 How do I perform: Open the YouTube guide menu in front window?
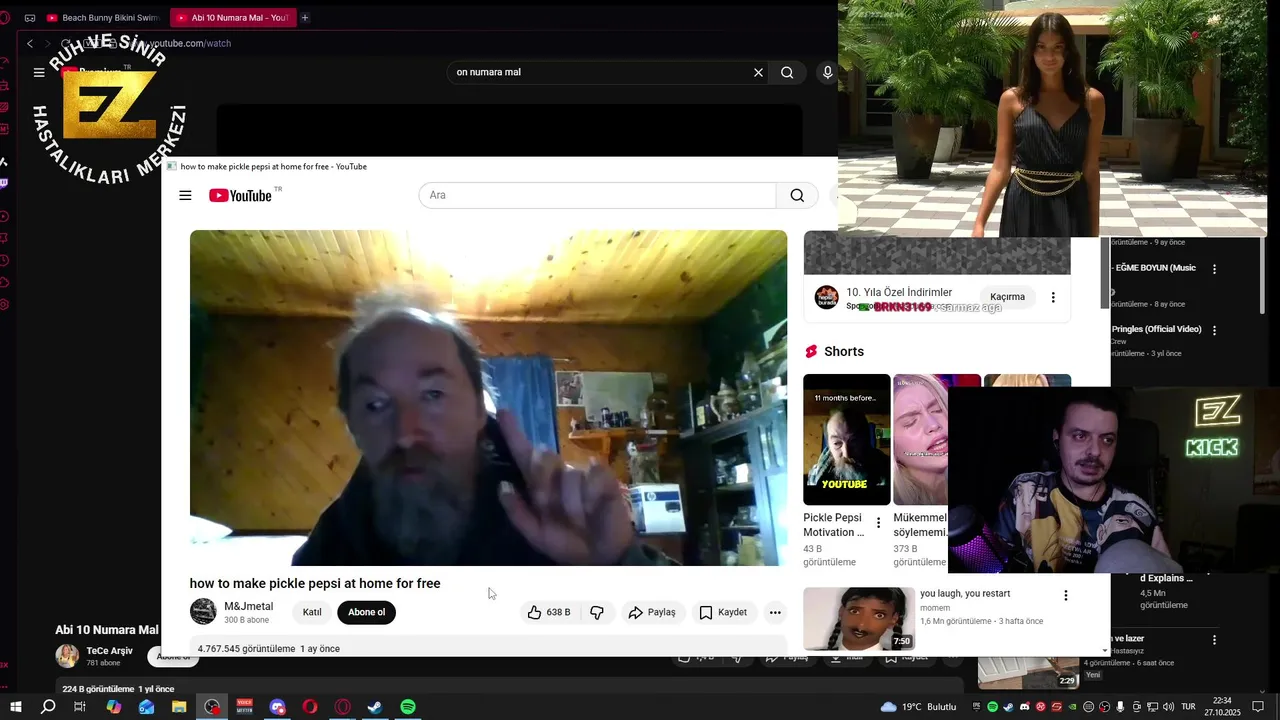[x=185, y=195]
